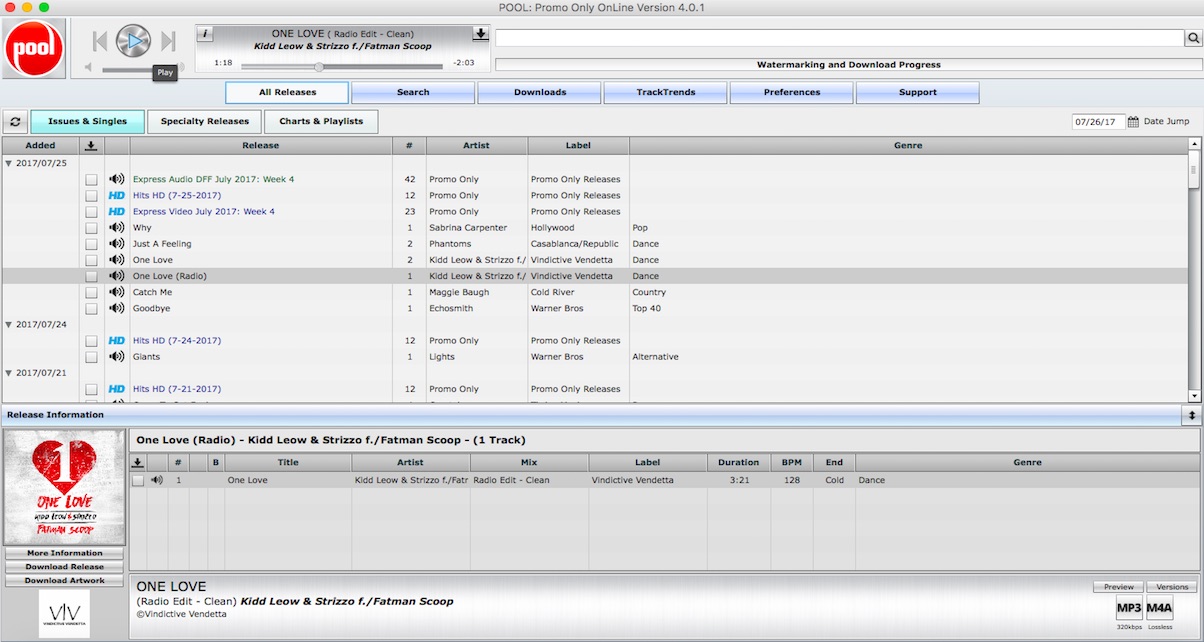Image resolution: width=1204 pixels, height=642 pixels.
Task: Click speaker icon for One Love (Radio)
Action: click(x=117, y=276)
